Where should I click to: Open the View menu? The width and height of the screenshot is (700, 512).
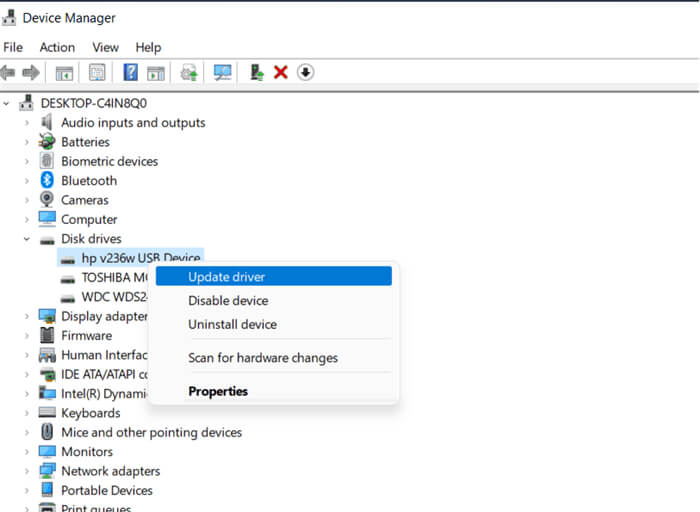tap(105, 47)
